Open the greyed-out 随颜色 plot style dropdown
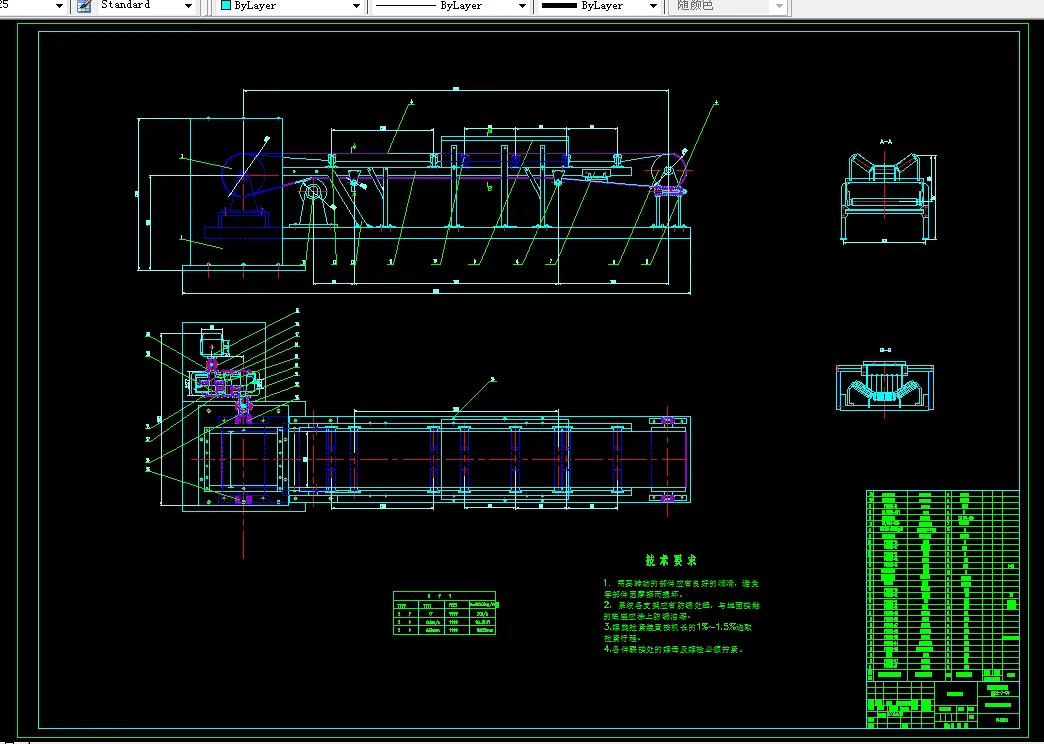Image resolution: width=1044 pixels, height=744 pixels. [728, 5]
